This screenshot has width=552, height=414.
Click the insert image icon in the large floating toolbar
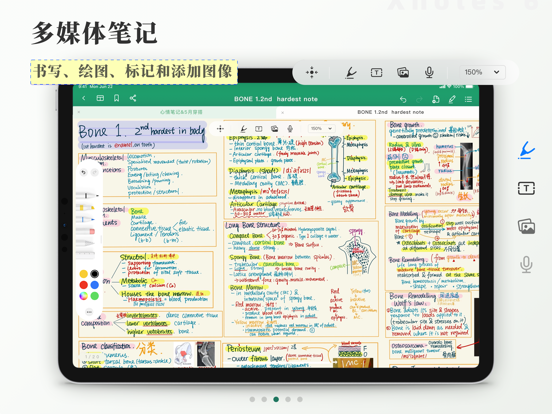403,73
